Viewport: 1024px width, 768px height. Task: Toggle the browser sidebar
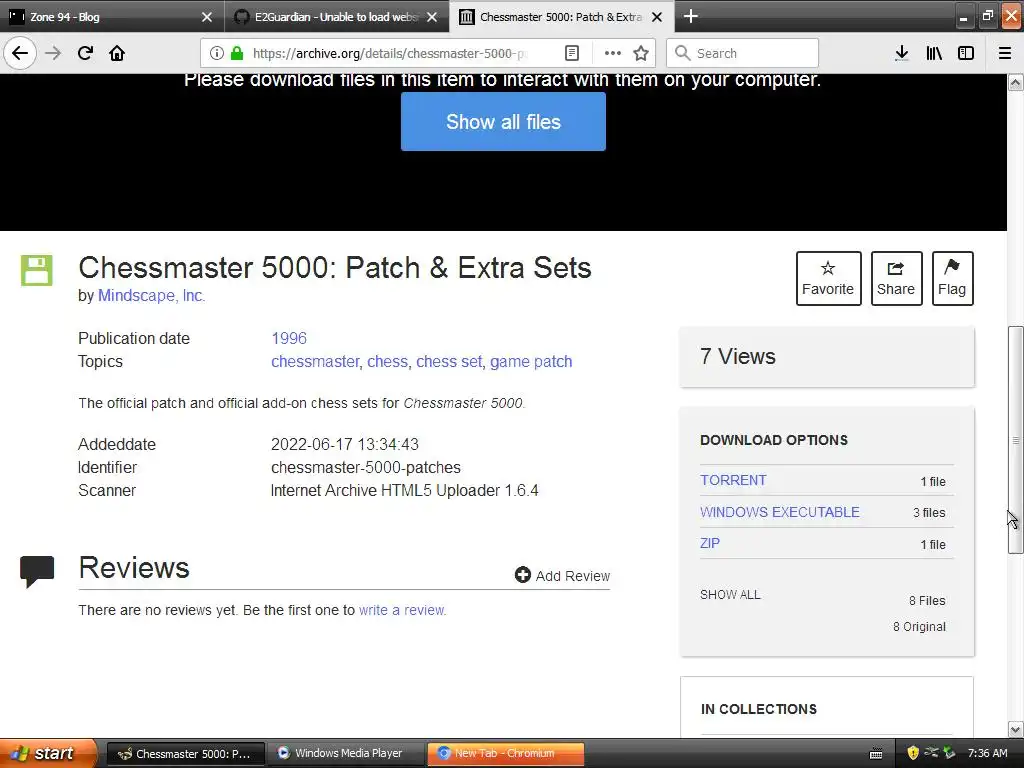click(x=966, y=53)
